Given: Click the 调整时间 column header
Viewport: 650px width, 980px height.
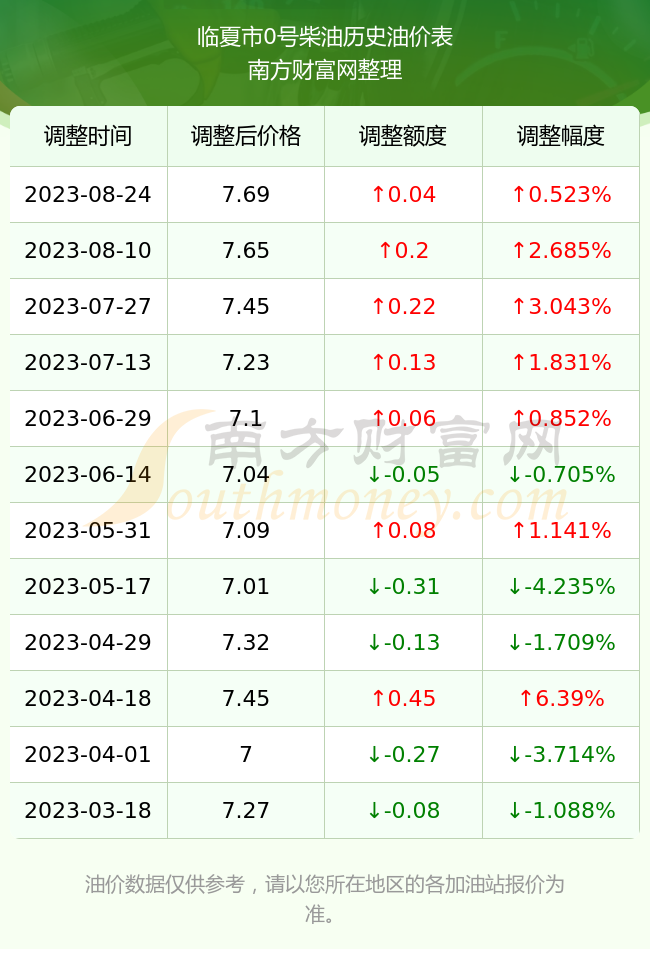Looking at the screenshot, I should [88, 136].
